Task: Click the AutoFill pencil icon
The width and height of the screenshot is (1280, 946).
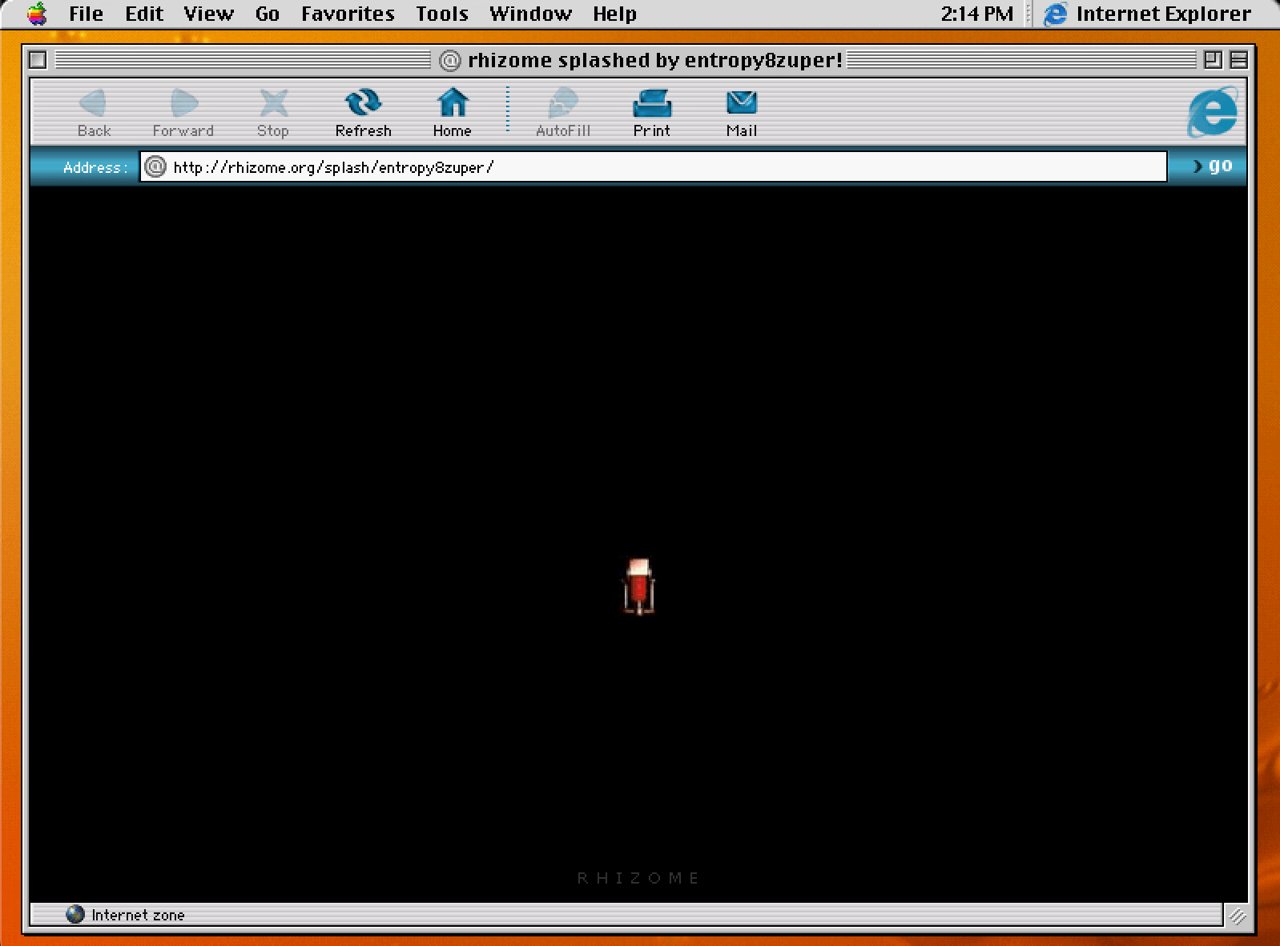Action: point(563,103)
